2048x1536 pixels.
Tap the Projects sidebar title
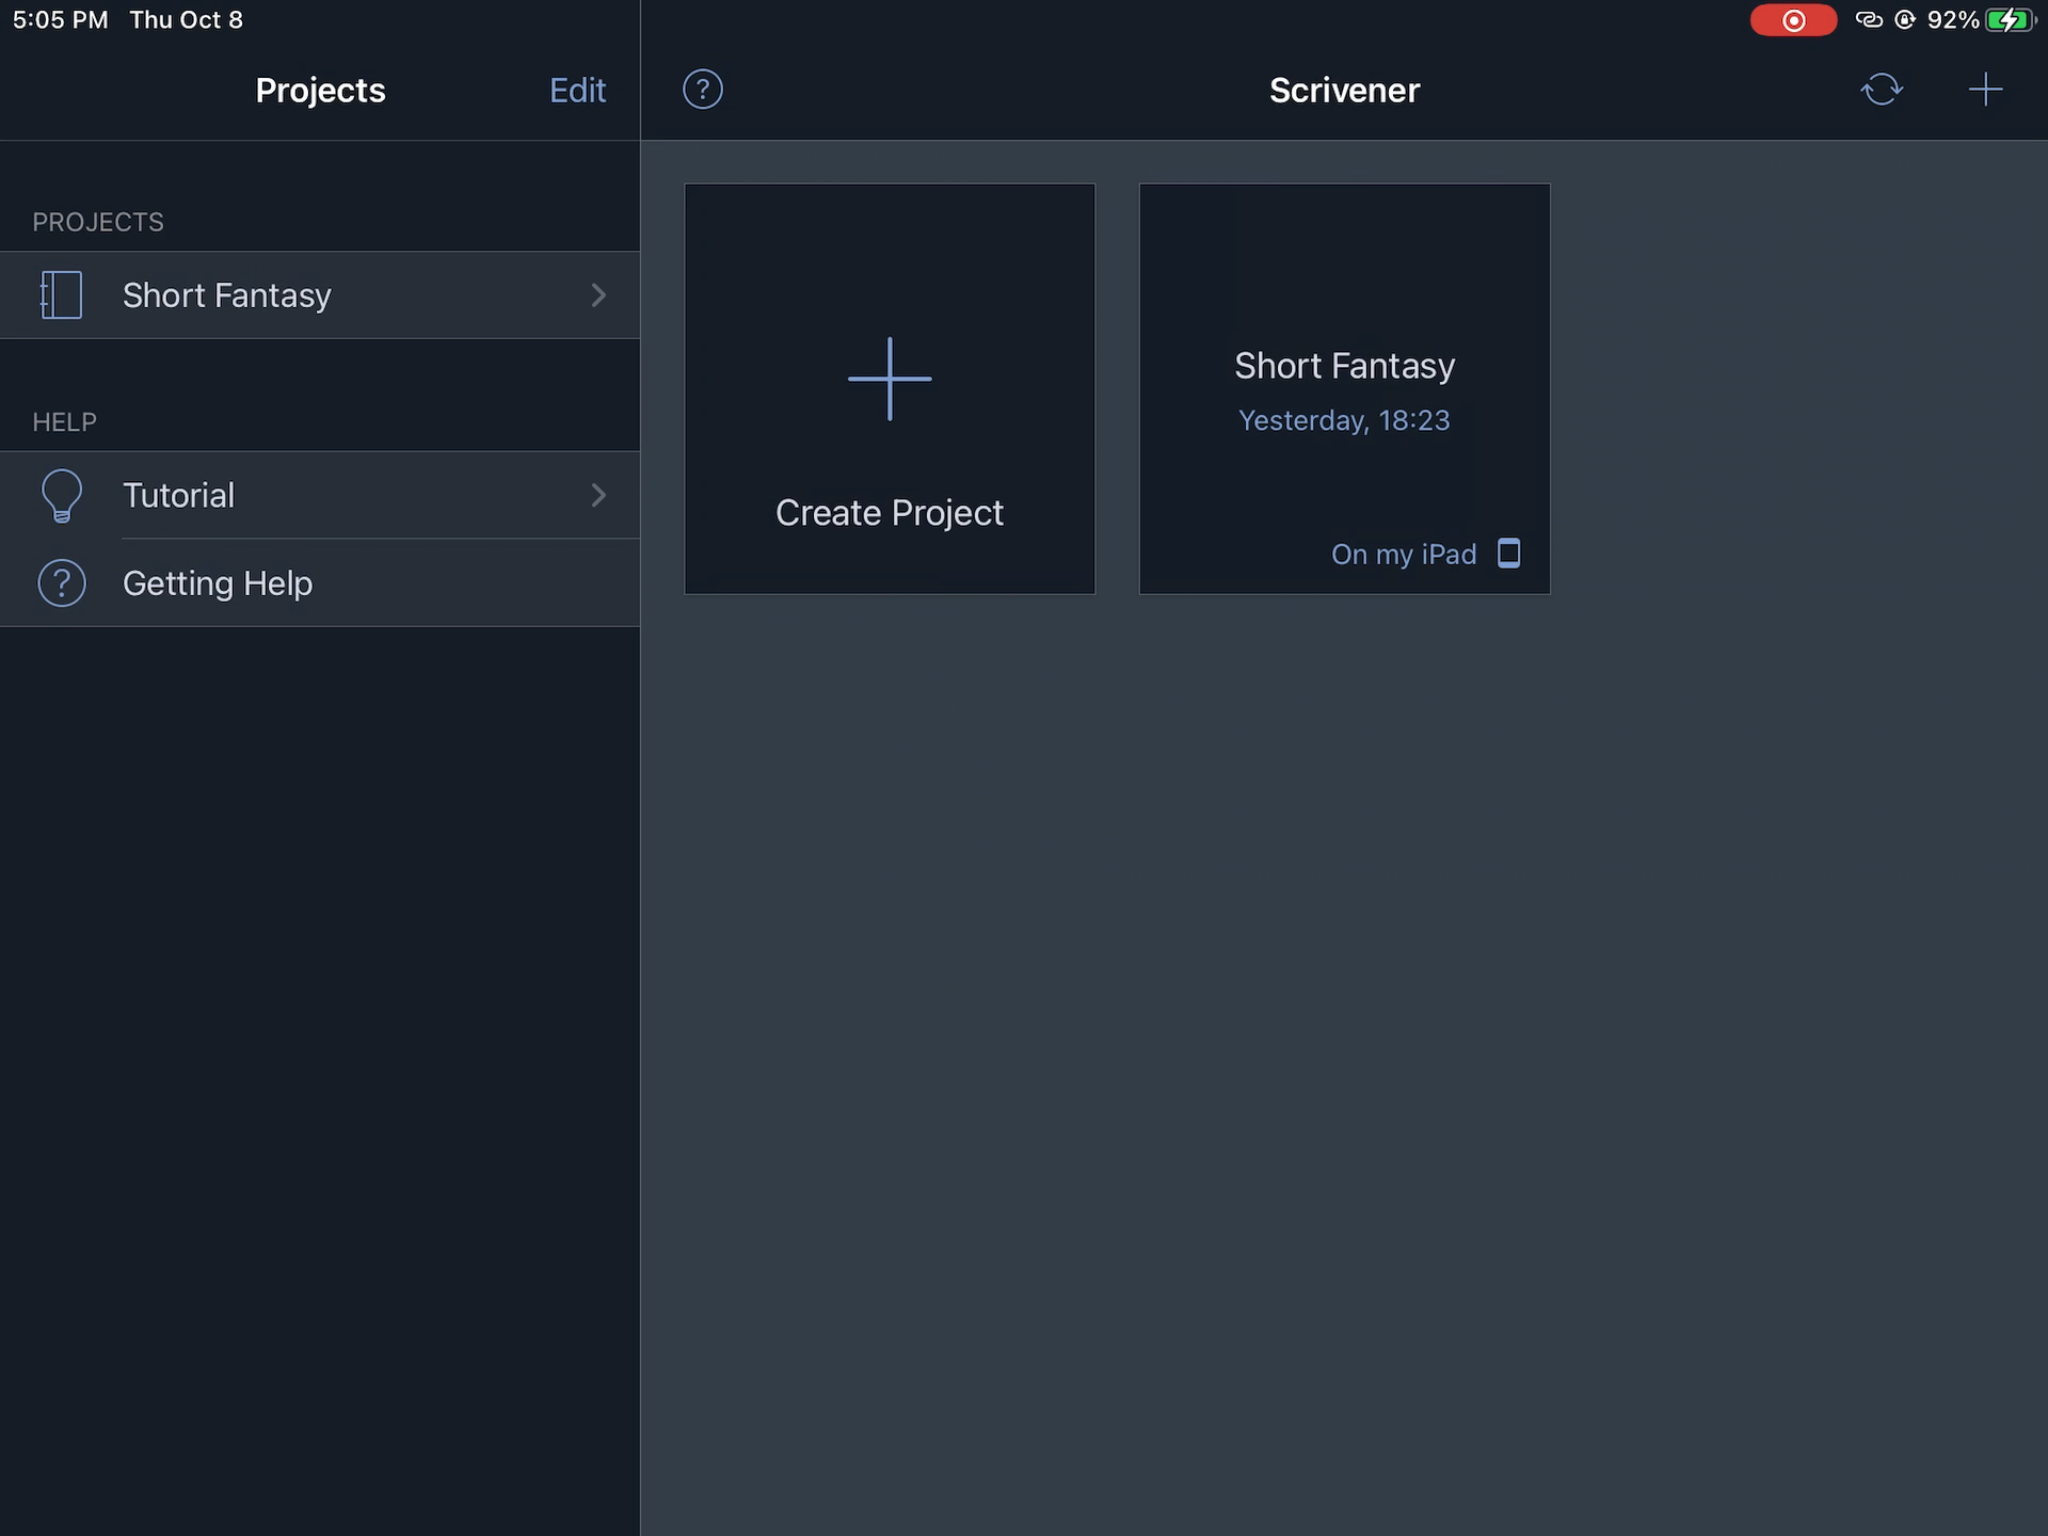320,90
